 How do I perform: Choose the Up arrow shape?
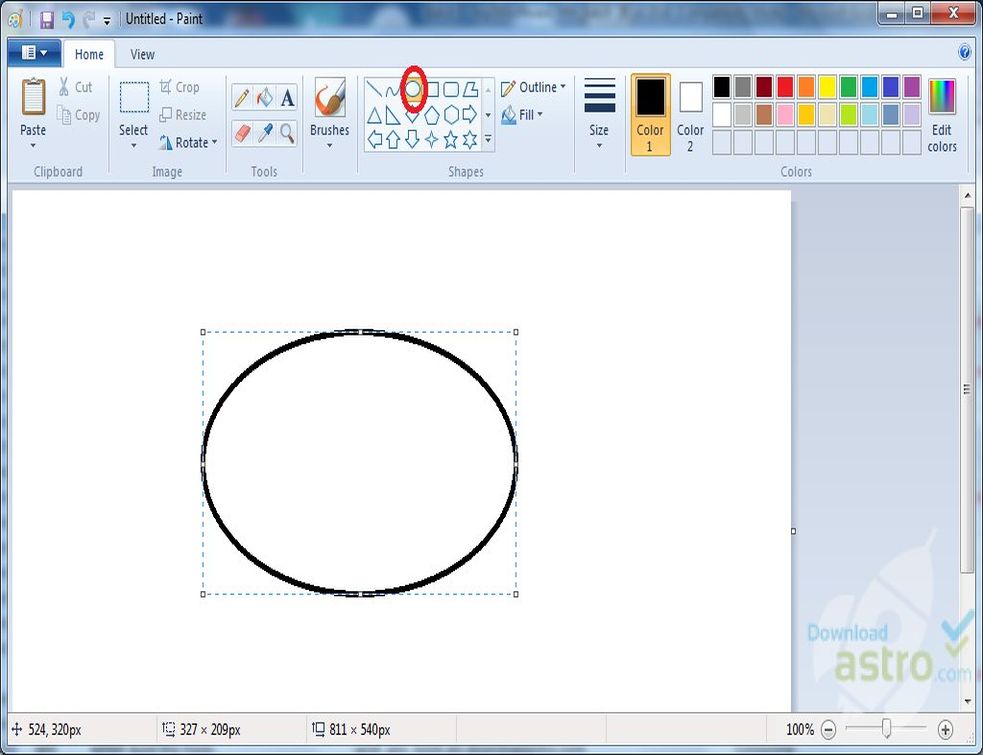(x=392, y=139)
